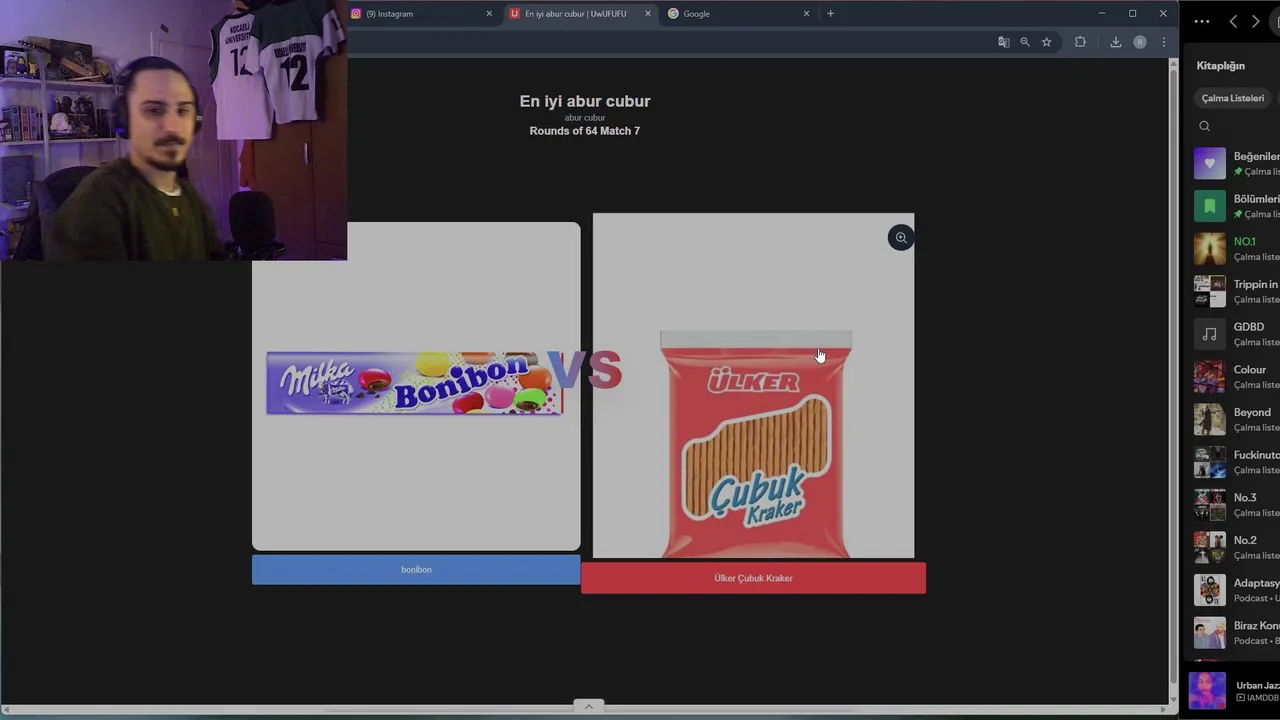Open the zoom indicator in address bar

point(1025,42)
